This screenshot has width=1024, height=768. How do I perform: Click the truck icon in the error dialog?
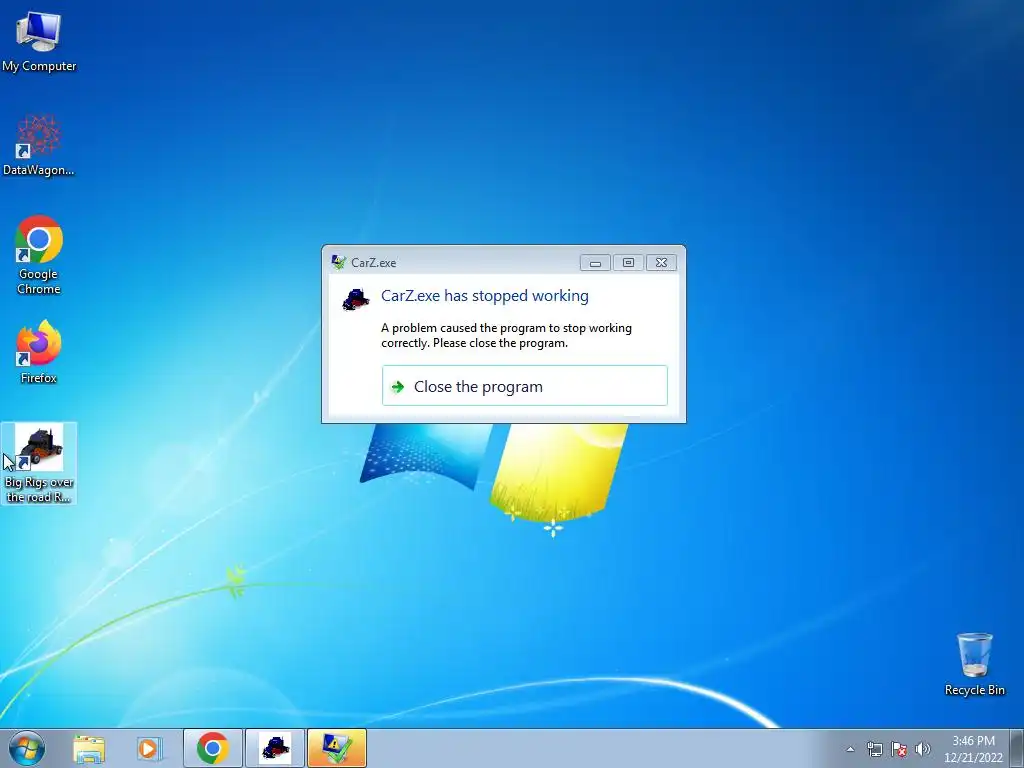click(356, 299)
